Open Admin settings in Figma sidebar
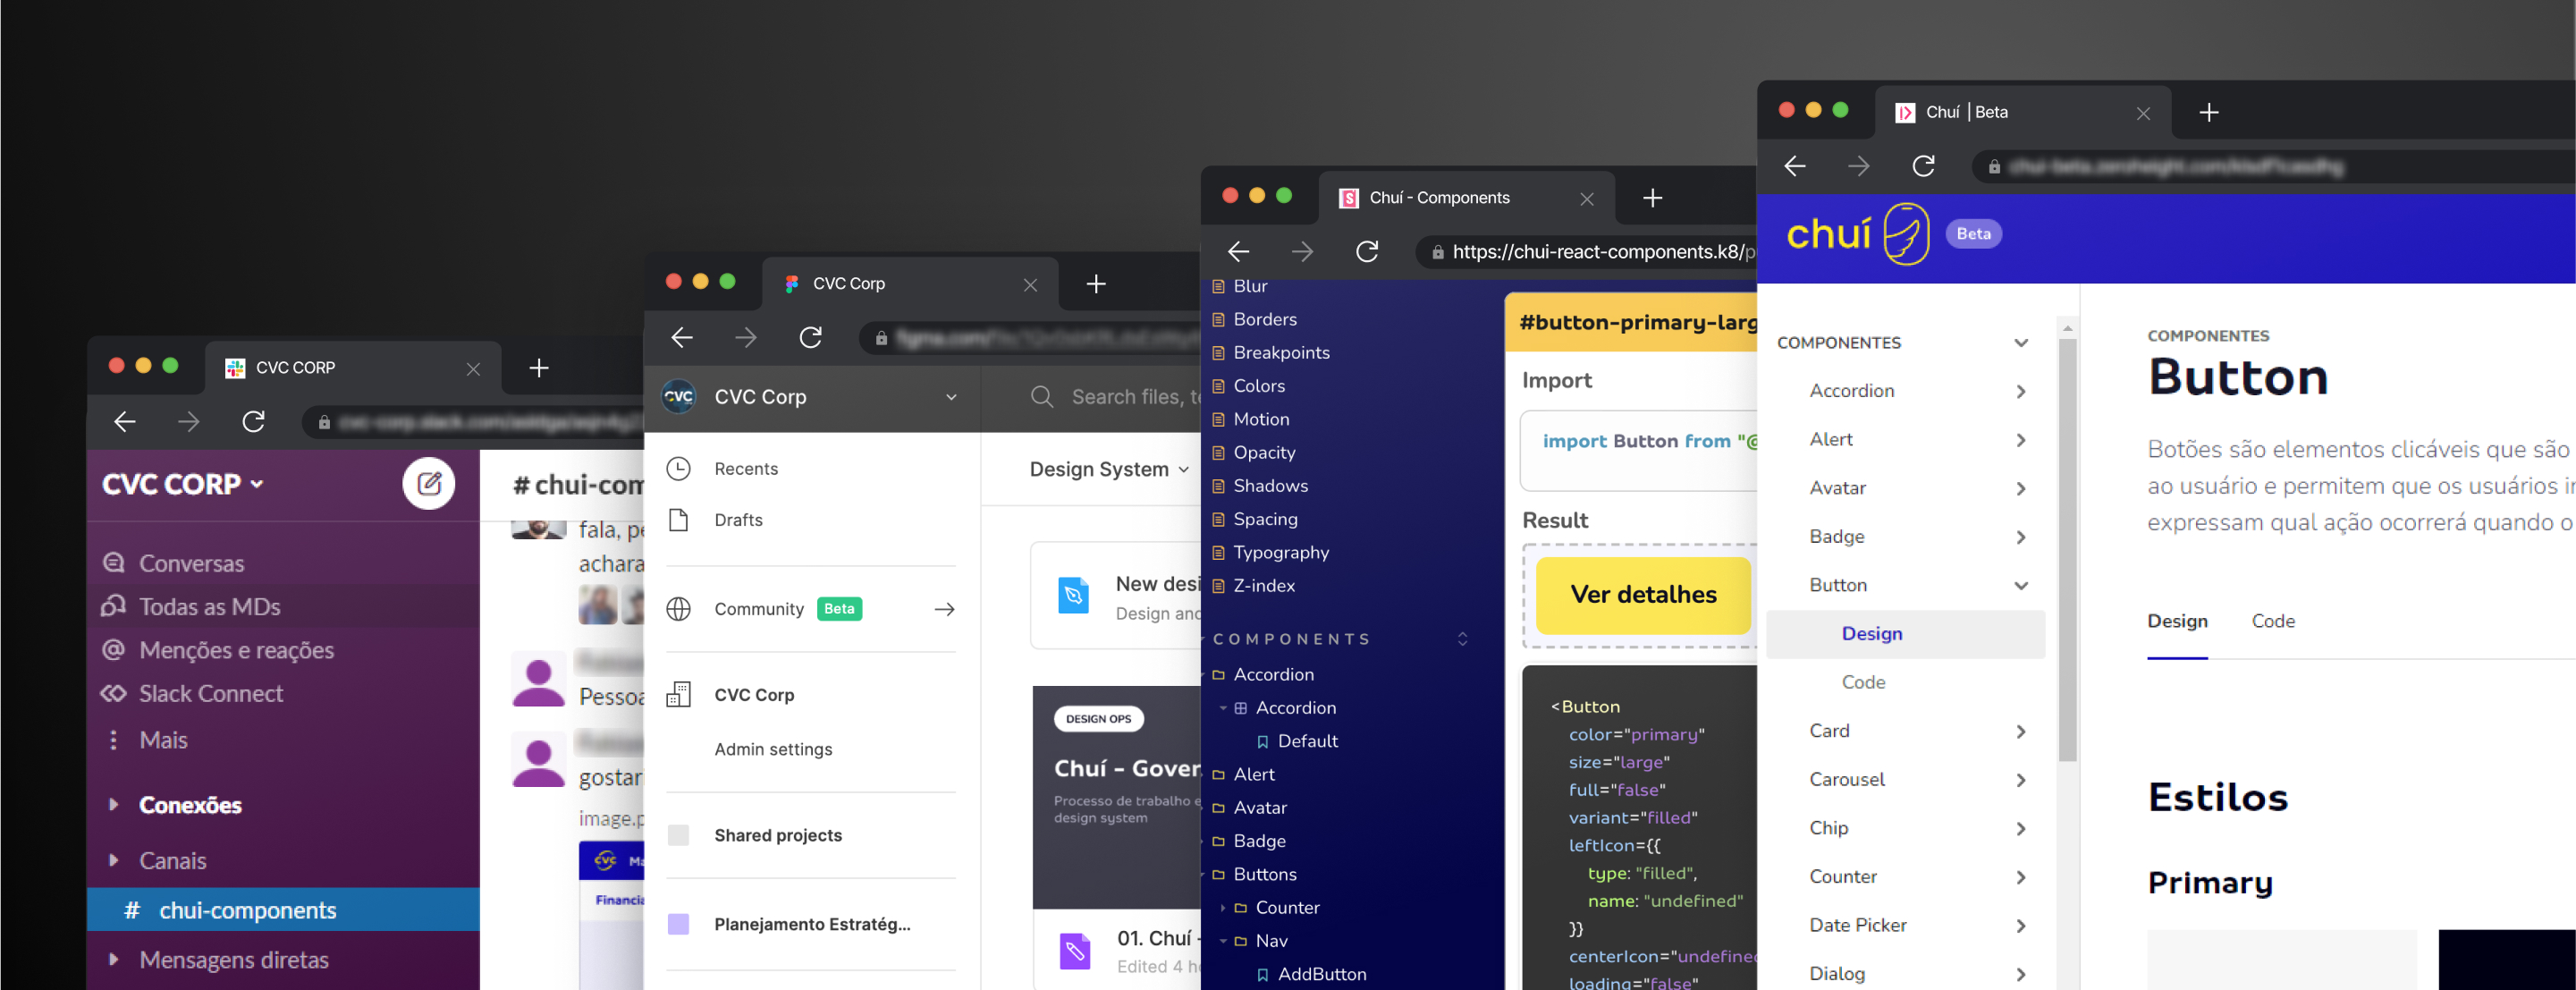This screenshot has width=2576, height=990. [772, 749]
